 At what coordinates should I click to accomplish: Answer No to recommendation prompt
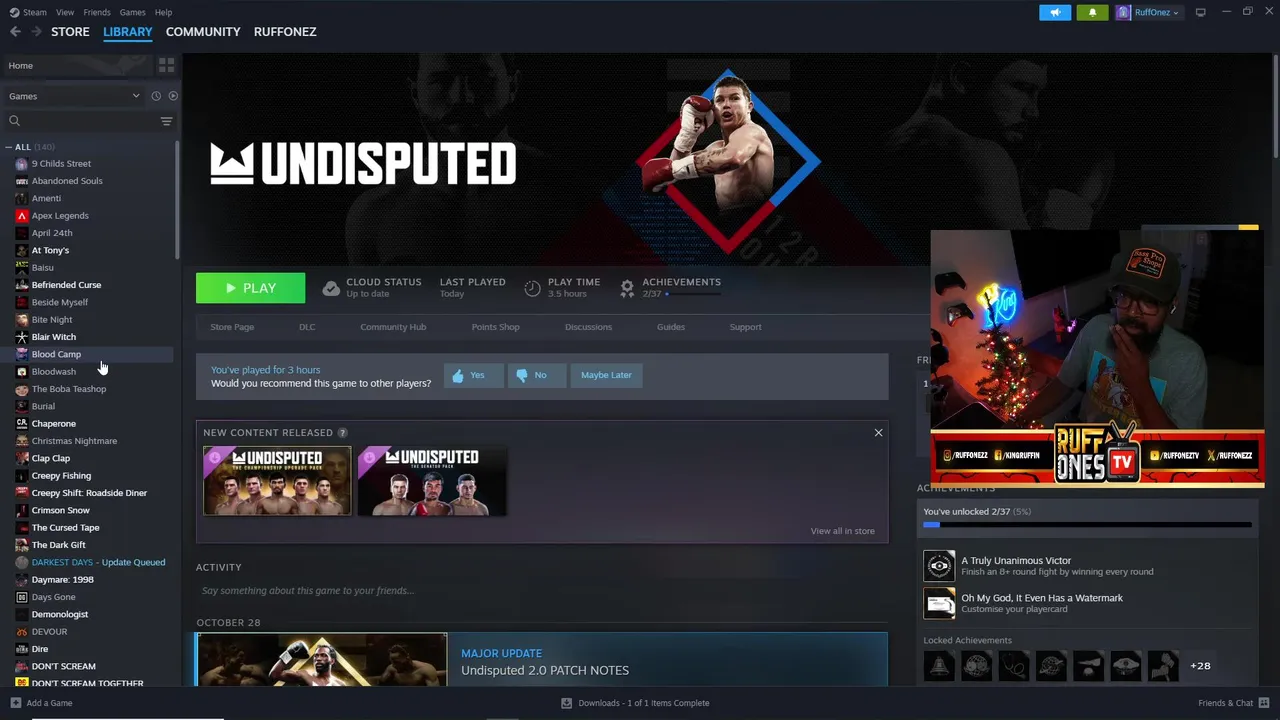coord(536,375)
